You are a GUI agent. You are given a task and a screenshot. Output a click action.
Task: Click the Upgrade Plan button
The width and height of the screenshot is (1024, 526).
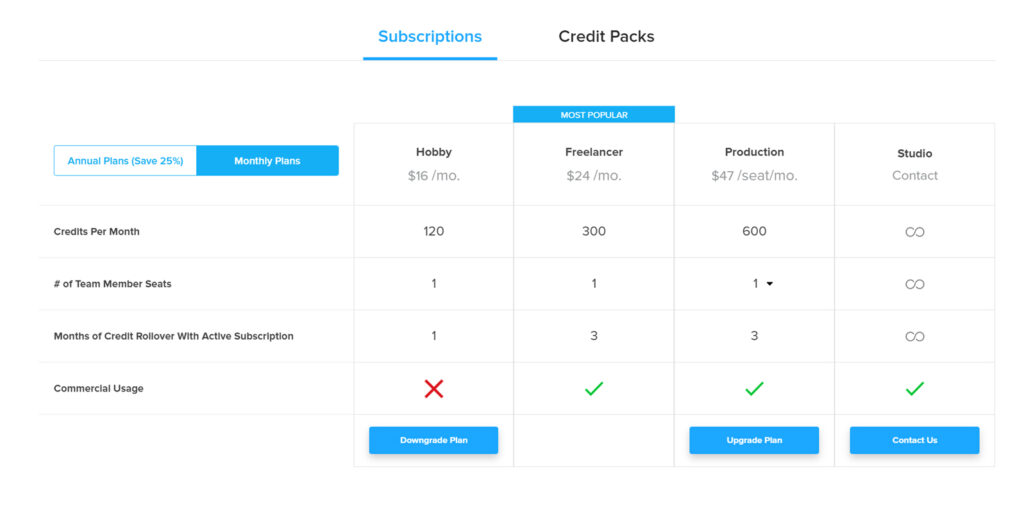pyautogui.click(x=754, y=440)
